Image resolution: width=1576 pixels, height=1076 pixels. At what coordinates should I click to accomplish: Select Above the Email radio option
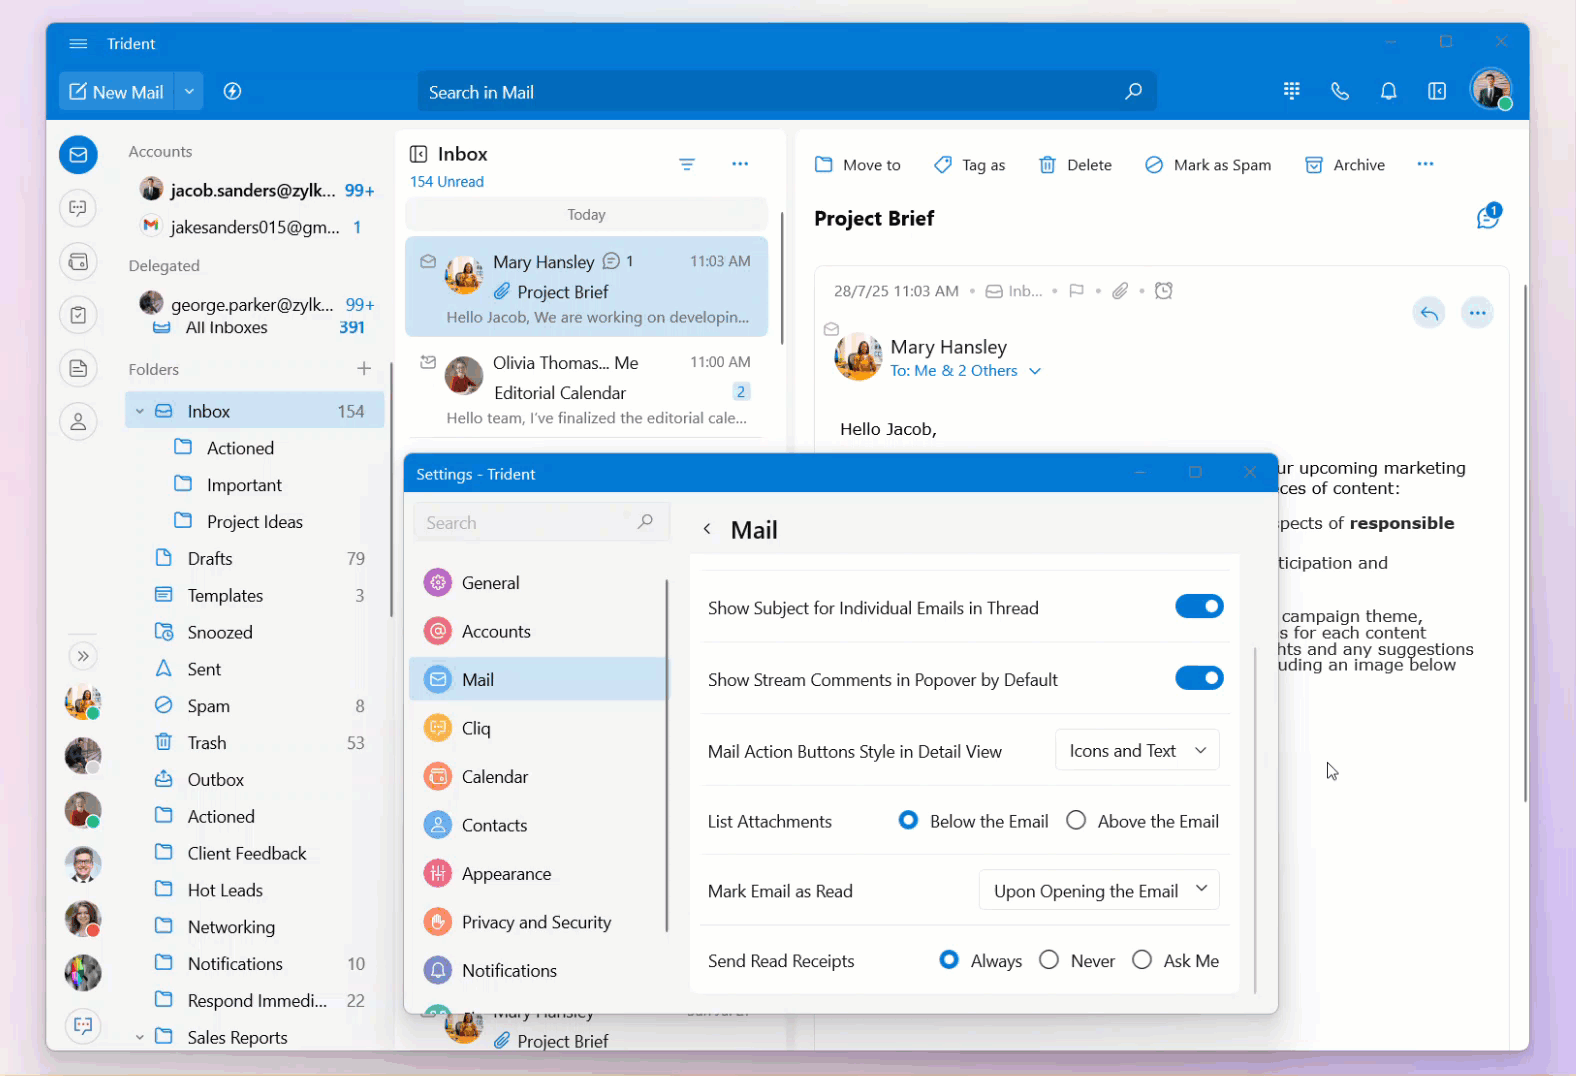click(x=1076, y=820)
